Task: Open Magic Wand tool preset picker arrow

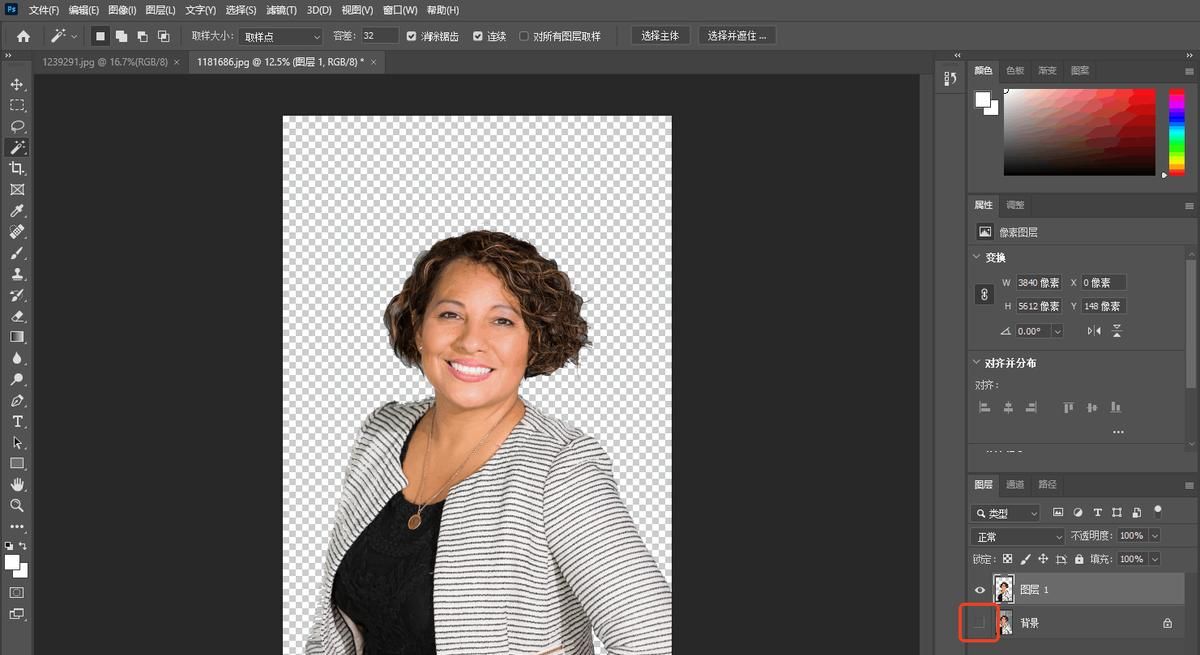Action: 74,36
